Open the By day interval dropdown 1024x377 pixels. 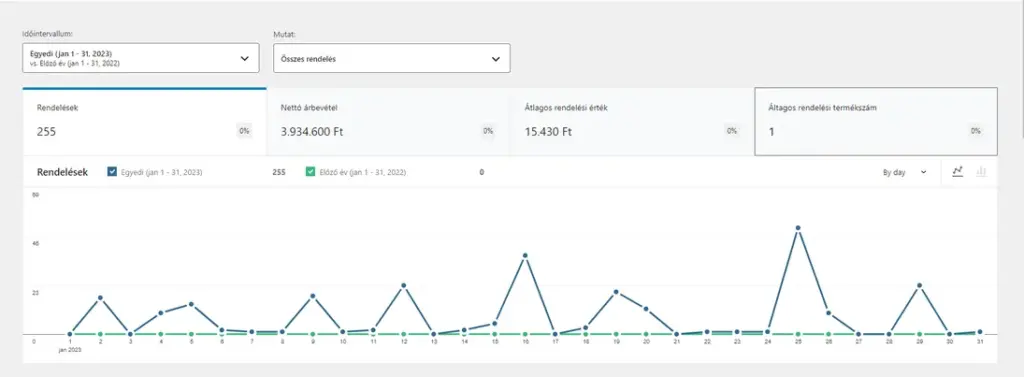point(904,172)
